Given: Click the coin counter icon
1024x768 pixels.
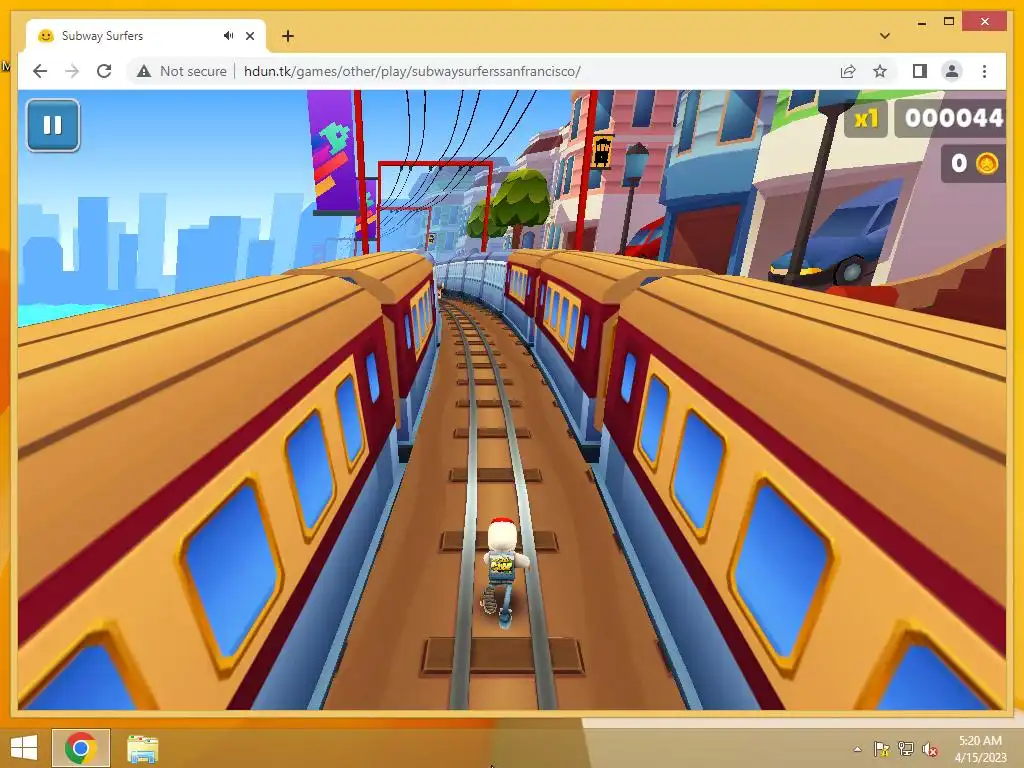Looking at the screenshot, I should pyautogui.click(x=987, y=163).
